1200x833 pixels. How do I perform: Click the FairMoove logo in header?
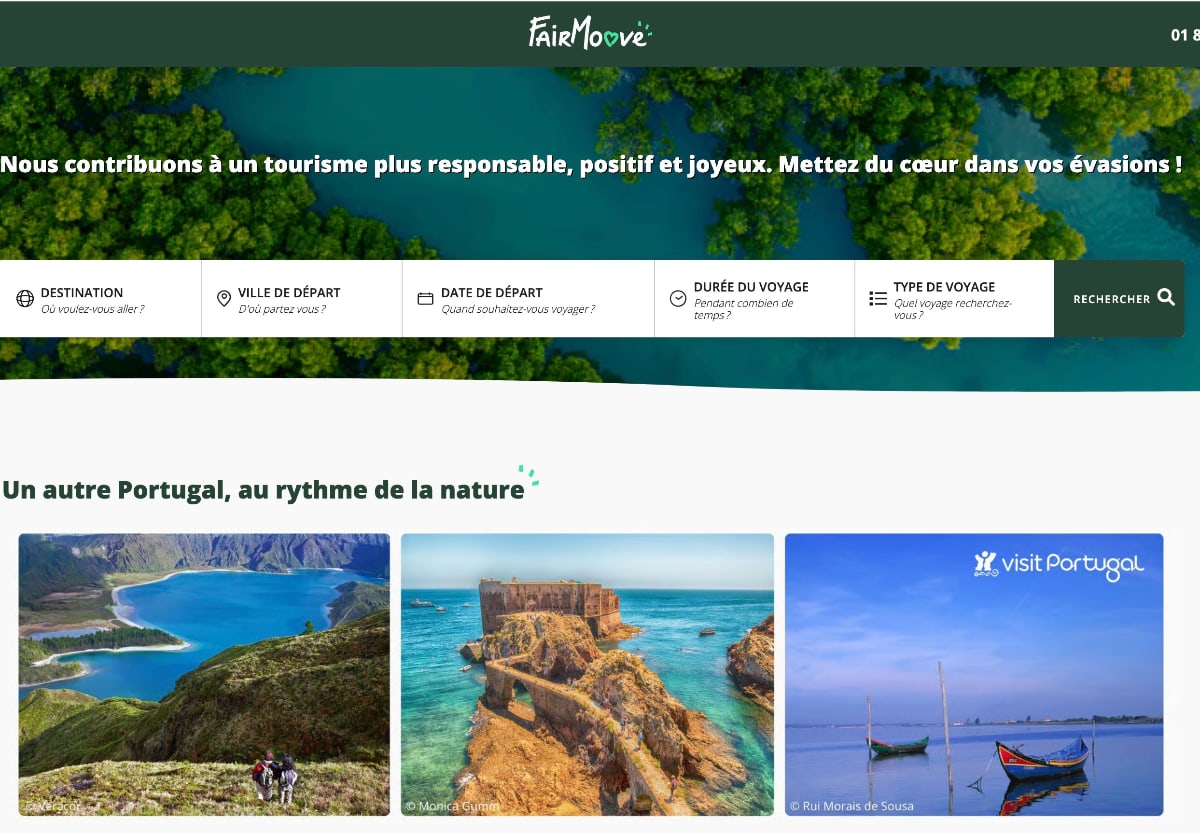click(590, 34)
